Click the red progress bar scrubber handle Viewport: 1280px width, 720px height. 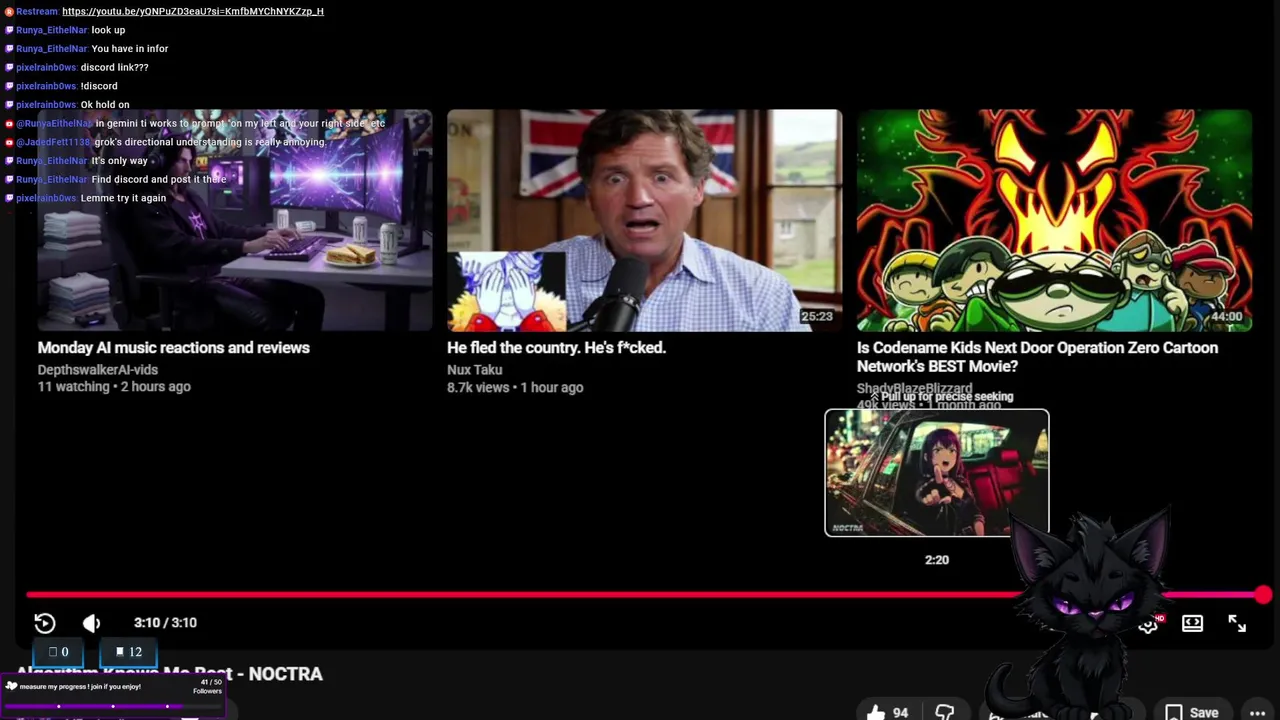pos(1264,595)
